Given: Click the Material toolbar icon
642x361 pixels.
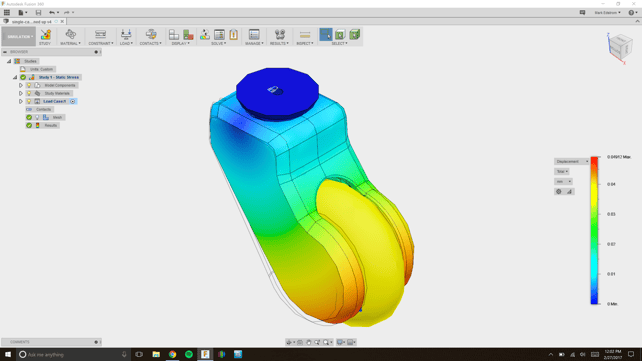Looking at the screenshot, I should click(x=70, y=35).
